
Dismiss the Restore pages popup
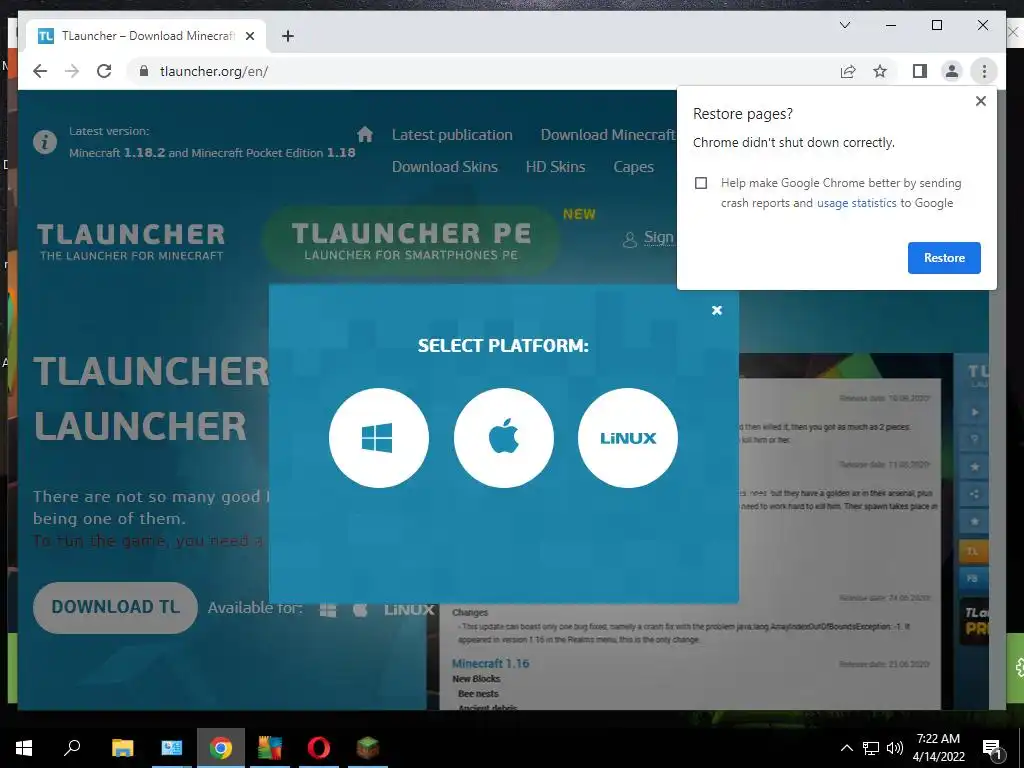tap(980, 101)
